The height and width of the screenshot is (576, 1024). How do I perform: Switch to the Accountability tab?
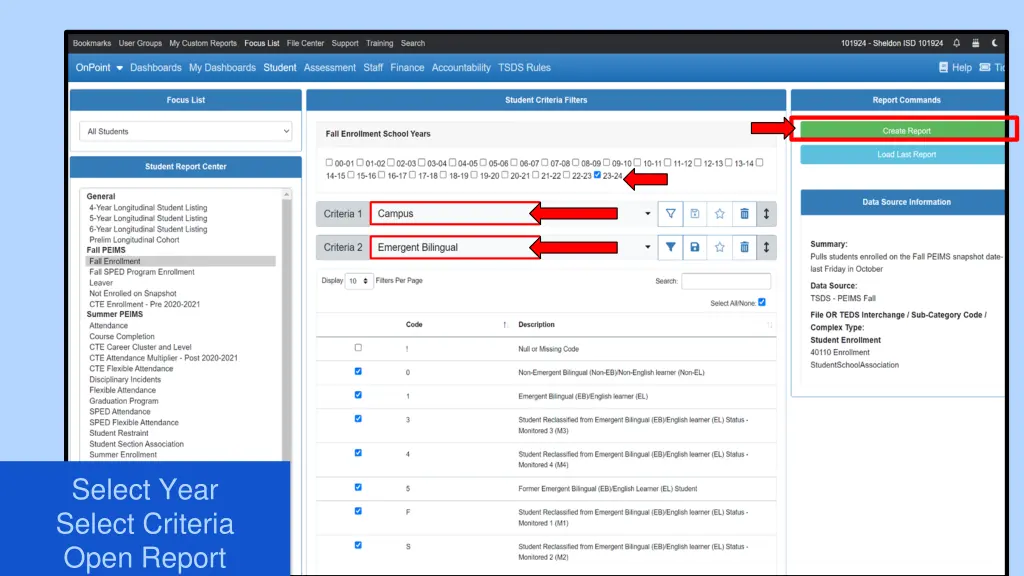(461, 67)
